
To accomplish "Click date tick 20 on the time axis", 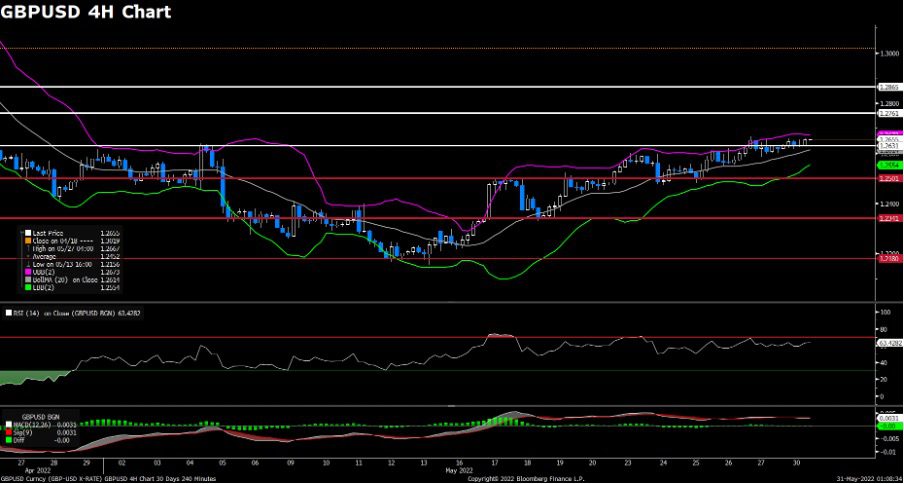I will pos(594,463).
